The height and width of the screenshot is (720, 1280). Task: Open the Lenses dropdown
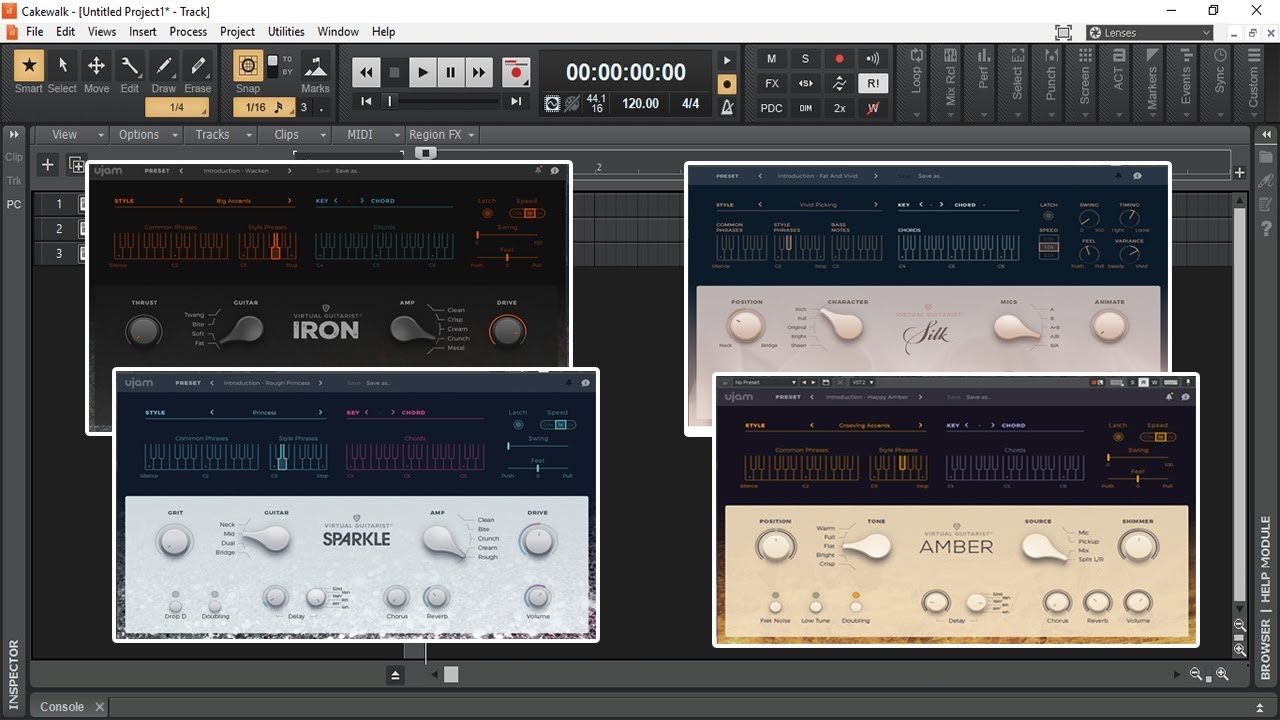(x=1150, y=32)
